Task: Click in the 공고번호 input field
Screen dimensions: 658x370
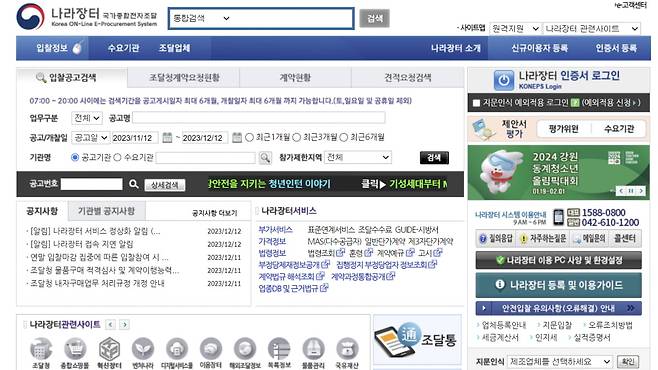Action: [91, 184]
